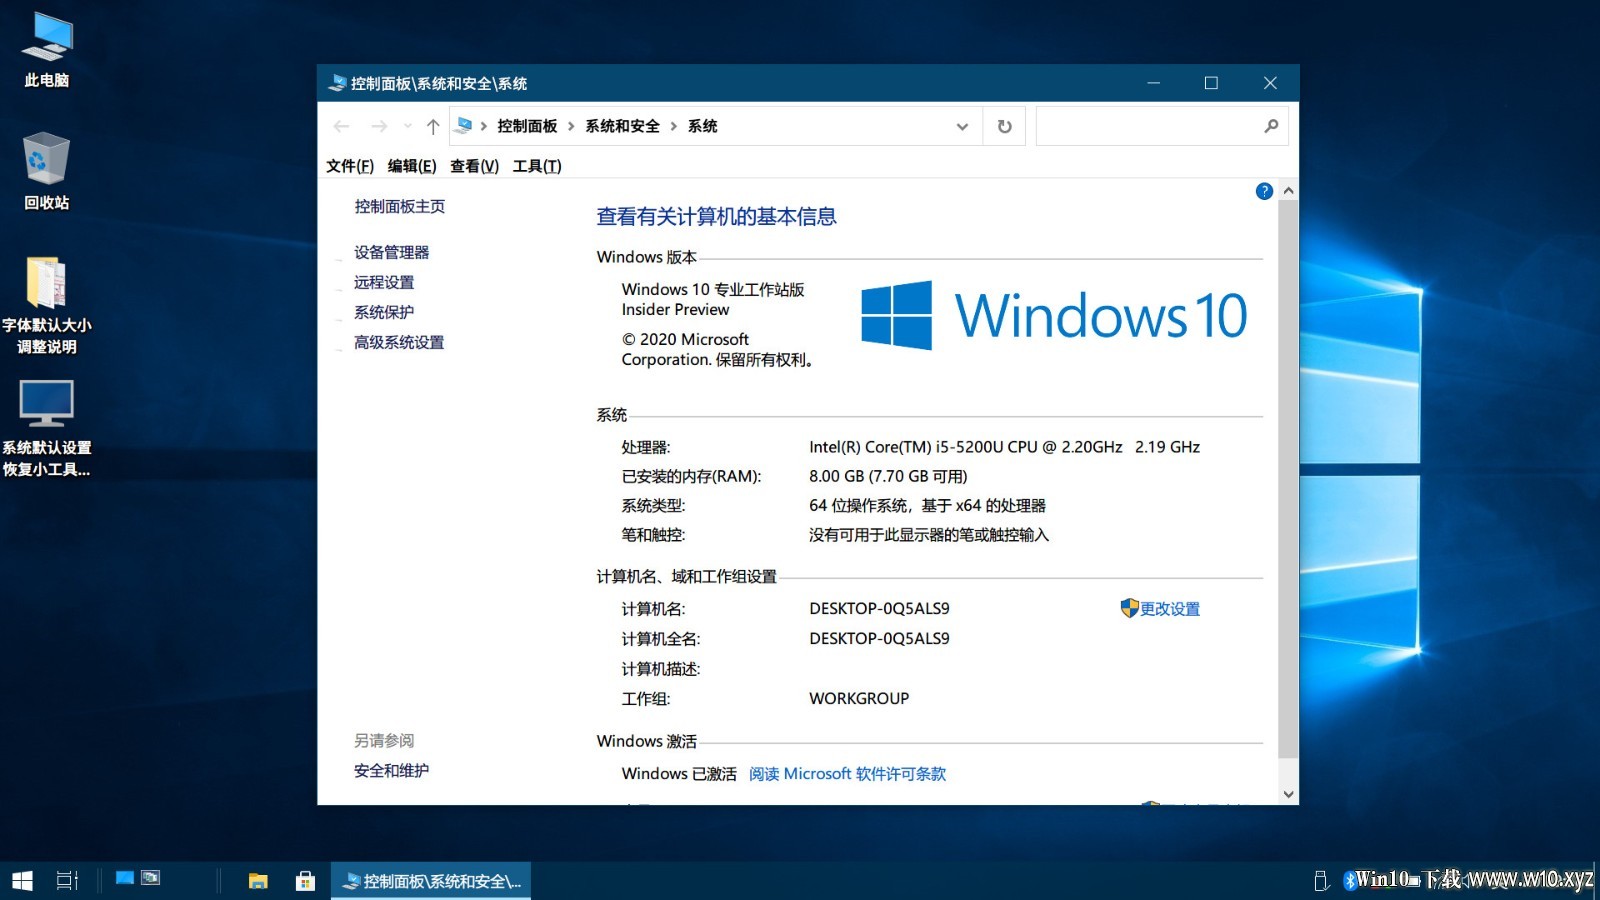
Task: Open the 工具(T) menu
Action: [537, 166]
